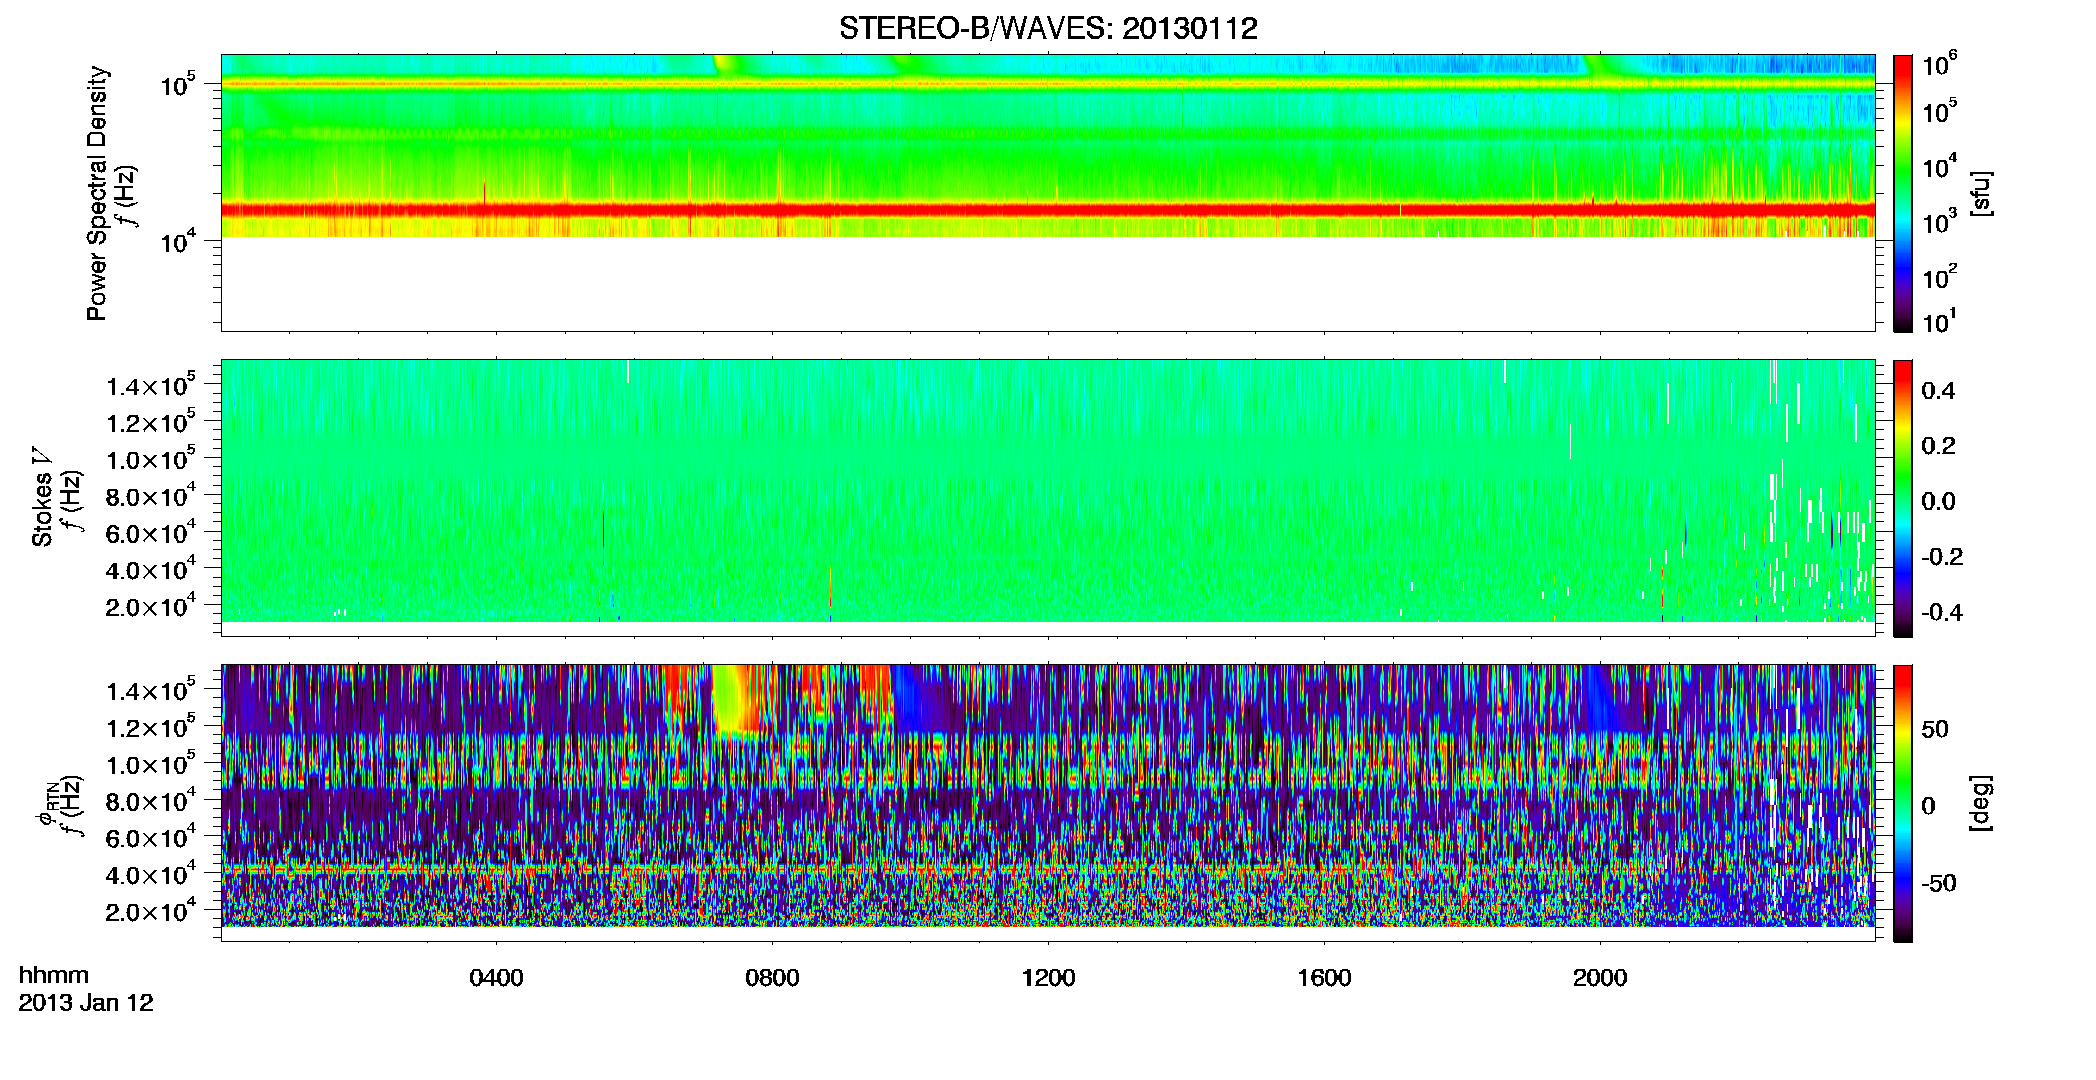Screen dimensions: 2096x1080
Task: Click the 2013 Jan 12 date label
Action: [86, 1003]
